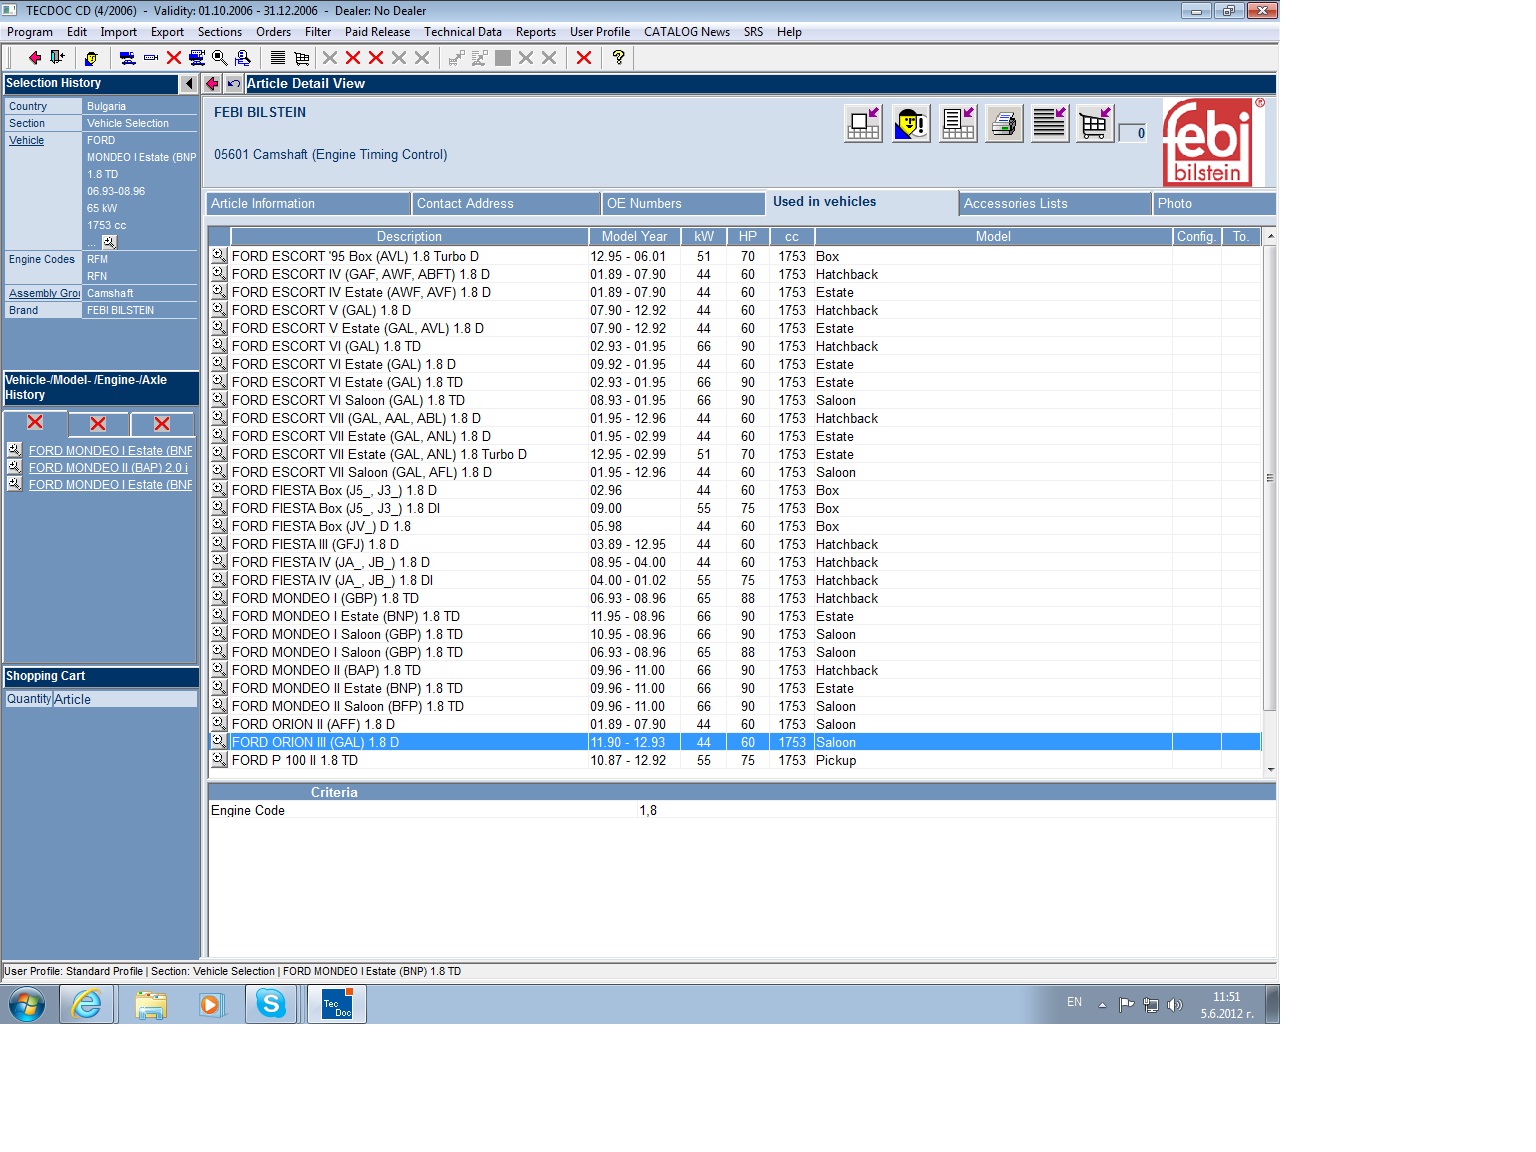
Task: Click the first window-grid icon in article header
Action: click(864, 124)
